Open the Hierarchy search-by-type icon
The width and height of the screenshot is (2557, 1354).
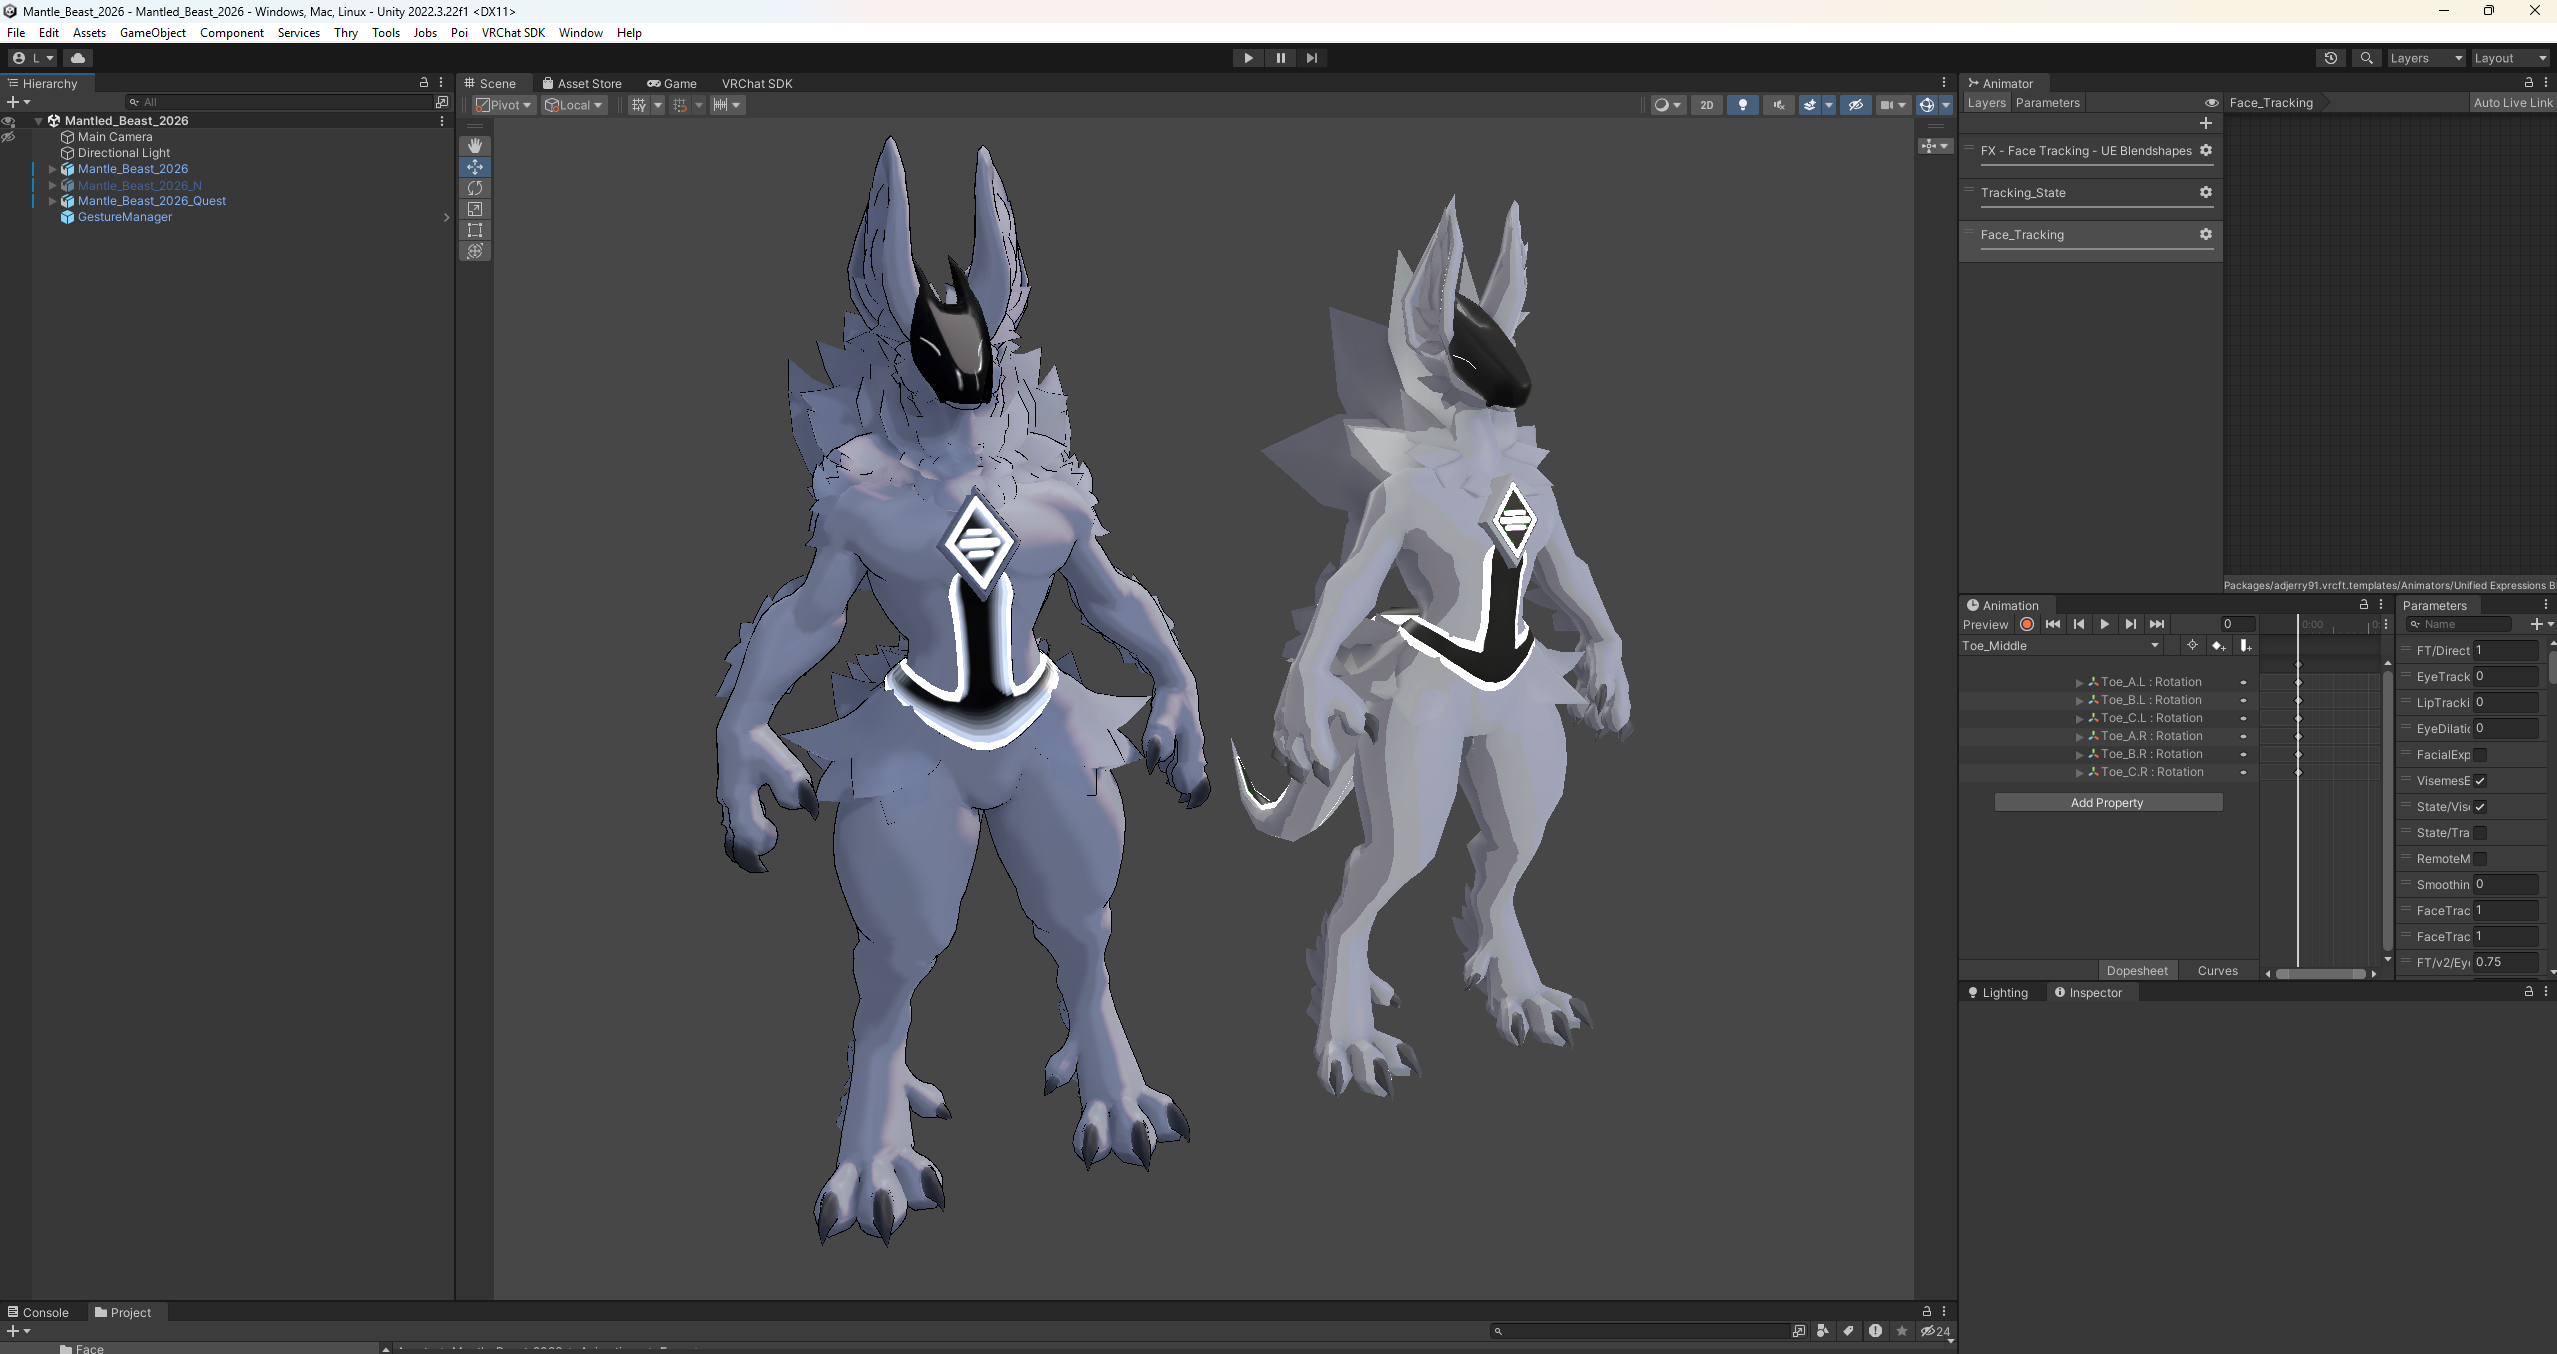point(442,102)
